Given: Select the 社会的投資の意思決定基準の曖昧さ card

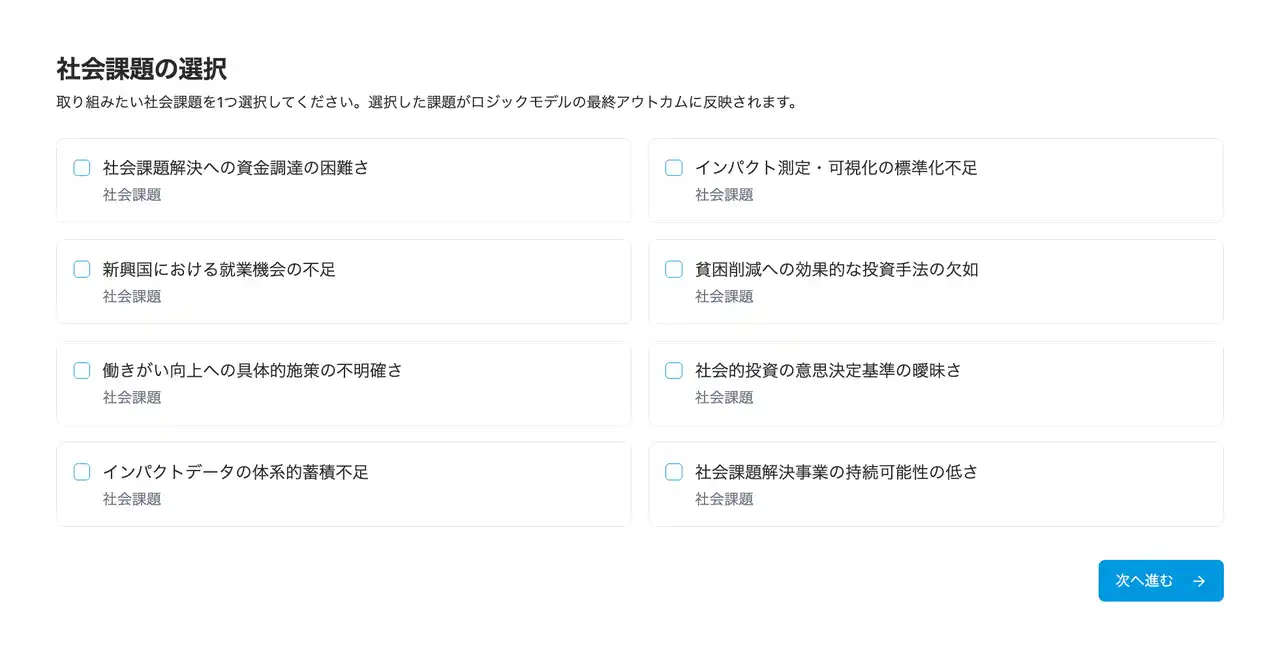Looking at the screenshot, I should coord(936,384).
